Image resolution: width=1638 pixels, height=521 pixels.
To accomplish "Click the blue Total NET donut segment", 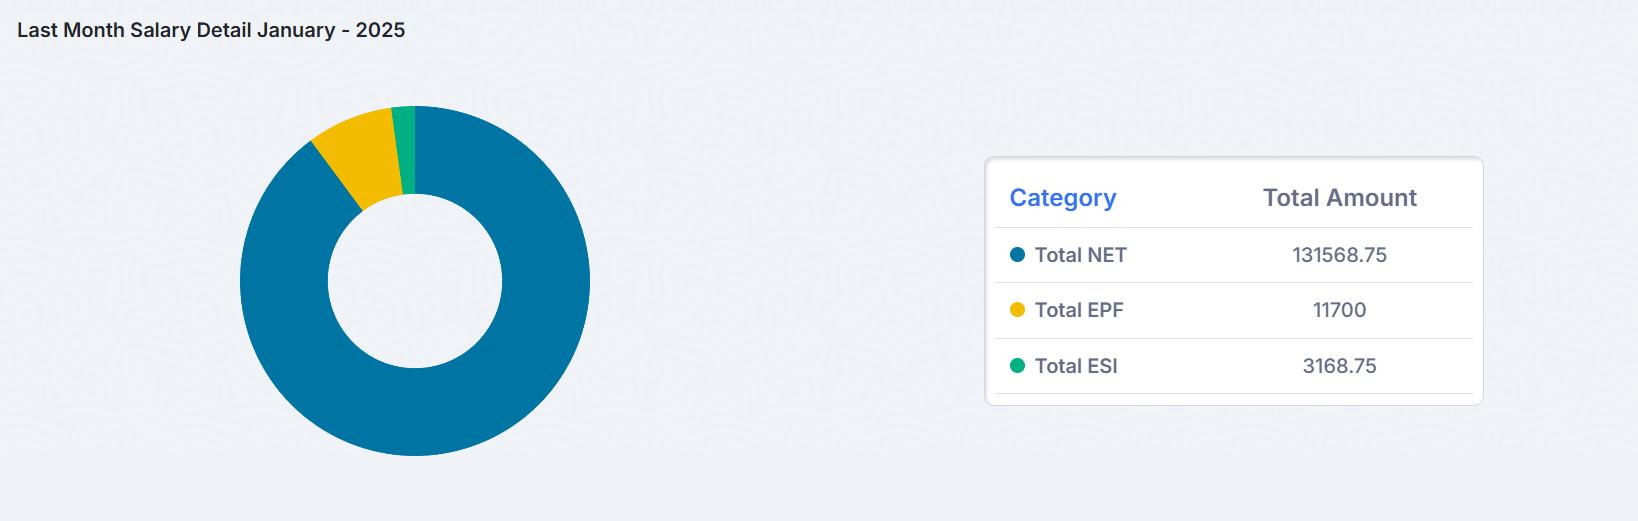I will click(x=545, y=300).
